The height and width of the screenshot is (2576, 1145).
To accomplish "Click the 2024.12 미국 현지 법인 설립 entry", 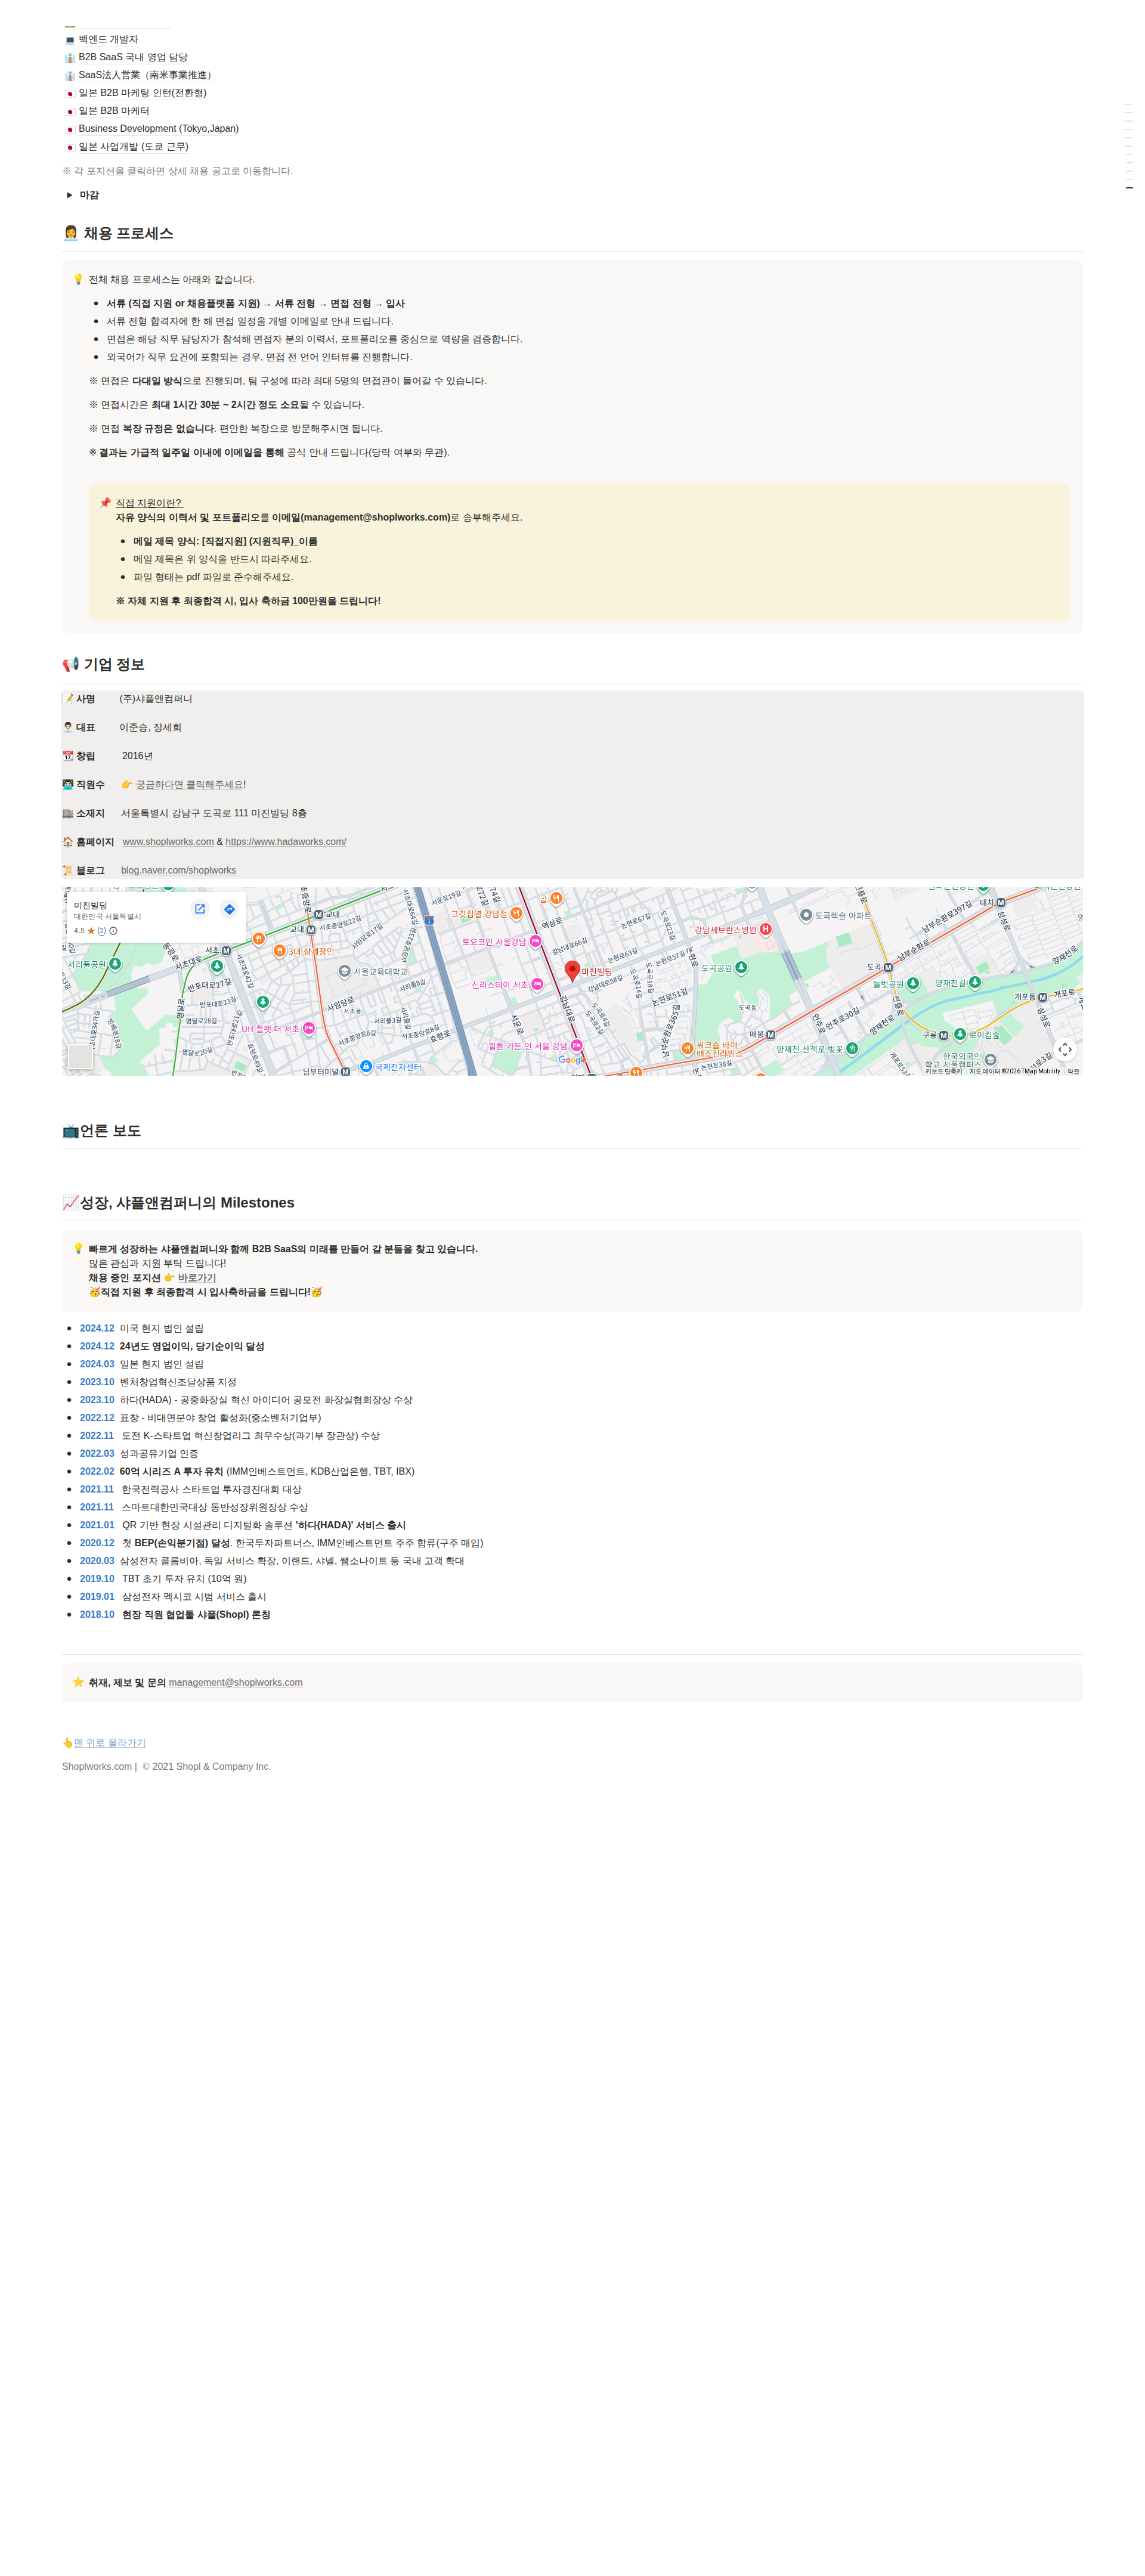I will 141,1328.
